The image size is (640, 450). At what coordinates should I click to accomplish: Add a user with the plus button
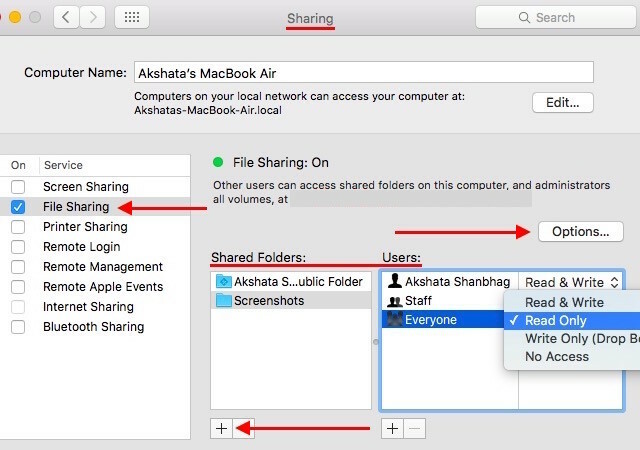pos(392,428)
